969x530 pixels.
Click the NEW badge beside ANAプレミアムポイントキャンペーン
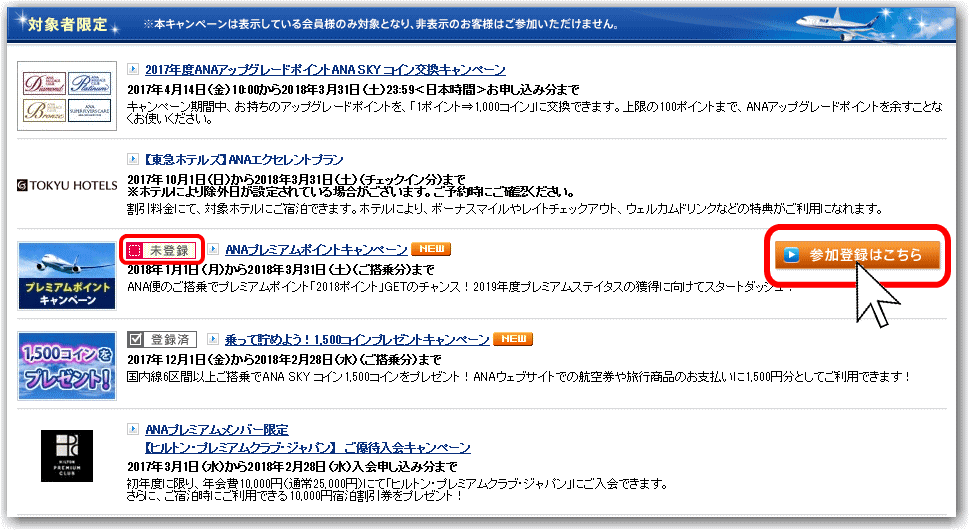tap(431, 249)
